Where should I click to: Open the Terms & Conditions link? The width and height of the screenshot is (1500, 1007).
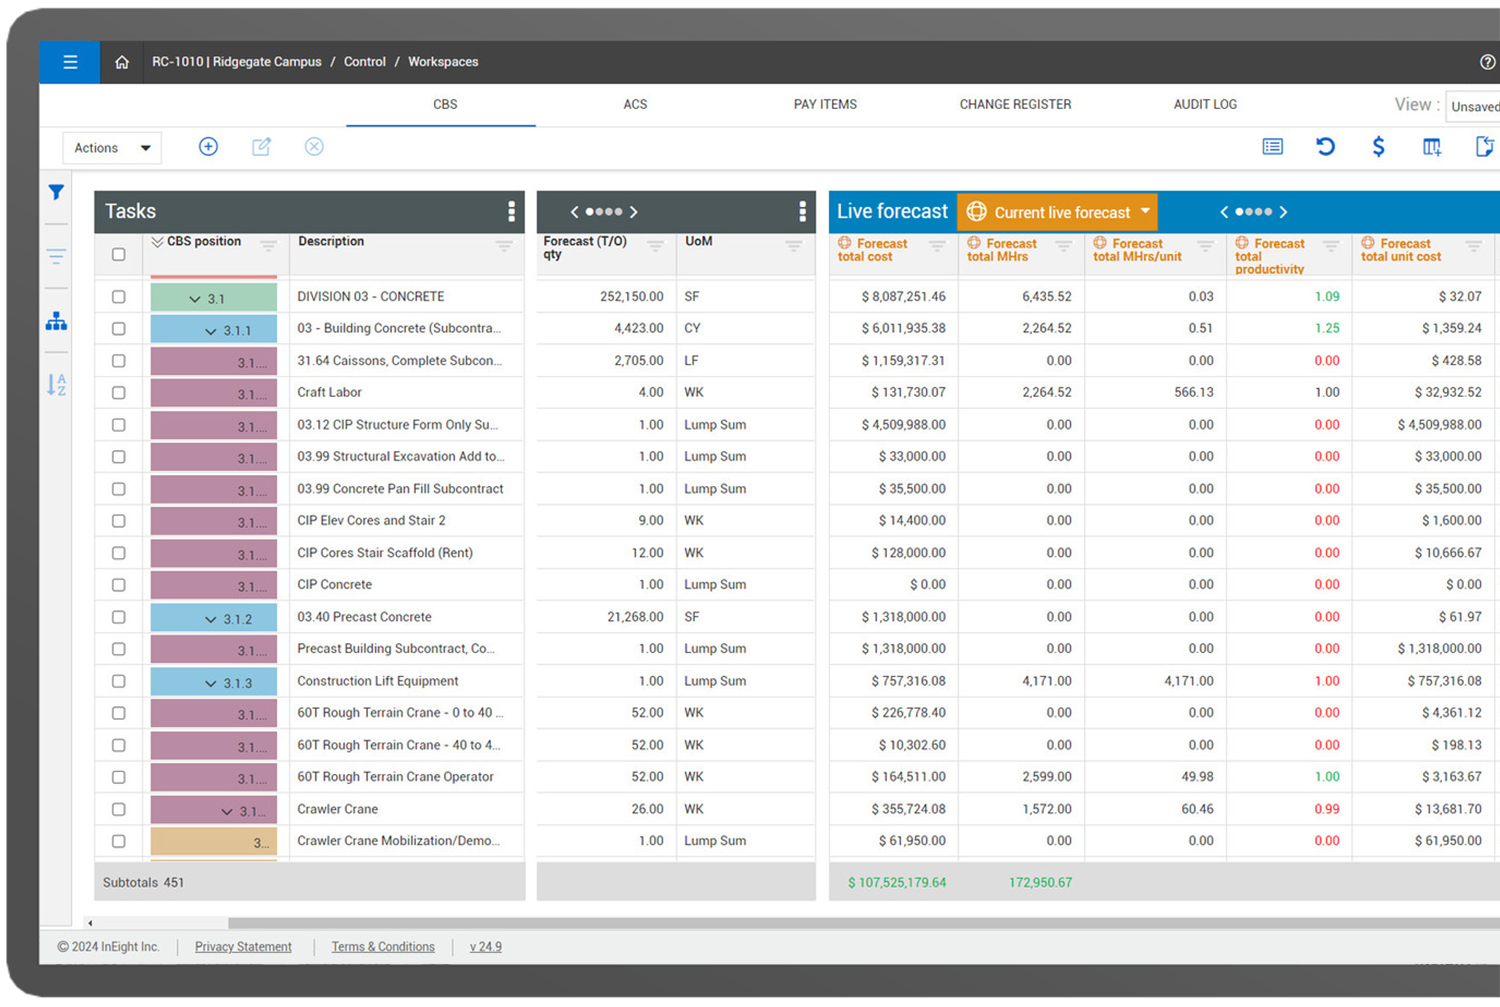click(383, 947)
